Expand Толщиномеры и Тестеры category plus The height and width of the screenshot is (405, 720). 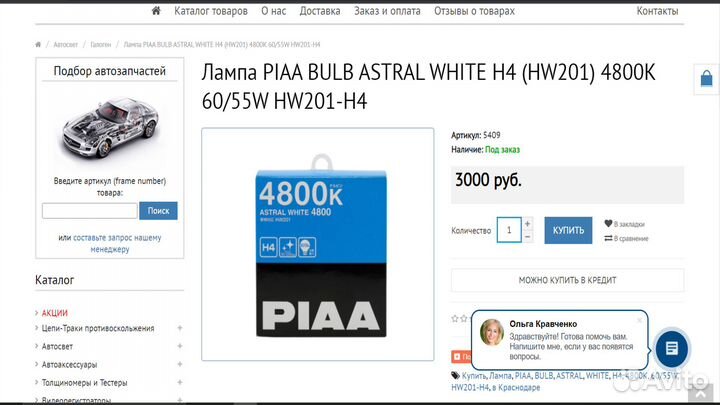click(x=180, y=382)
